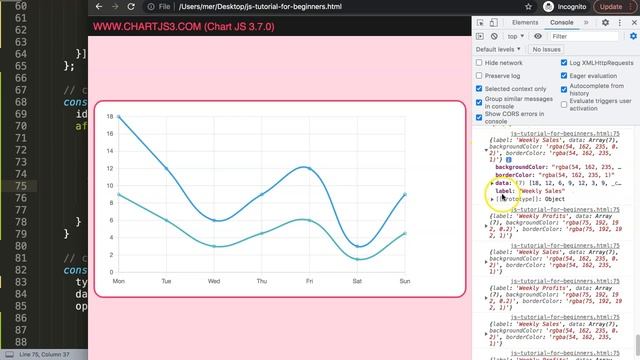Screen dimensions: 640x360
Task: Close the DevTools panel
Action: [x=634, y=23]
